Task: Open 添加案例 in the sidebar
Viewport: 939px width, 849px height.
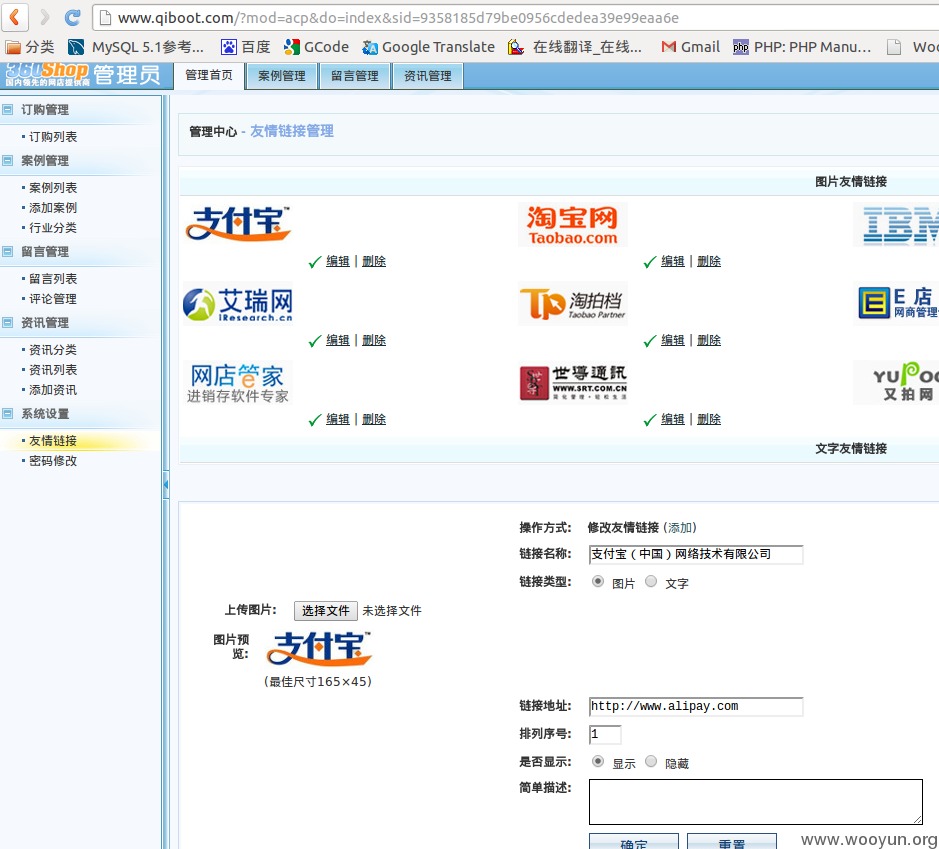Action: coord(53,208)
